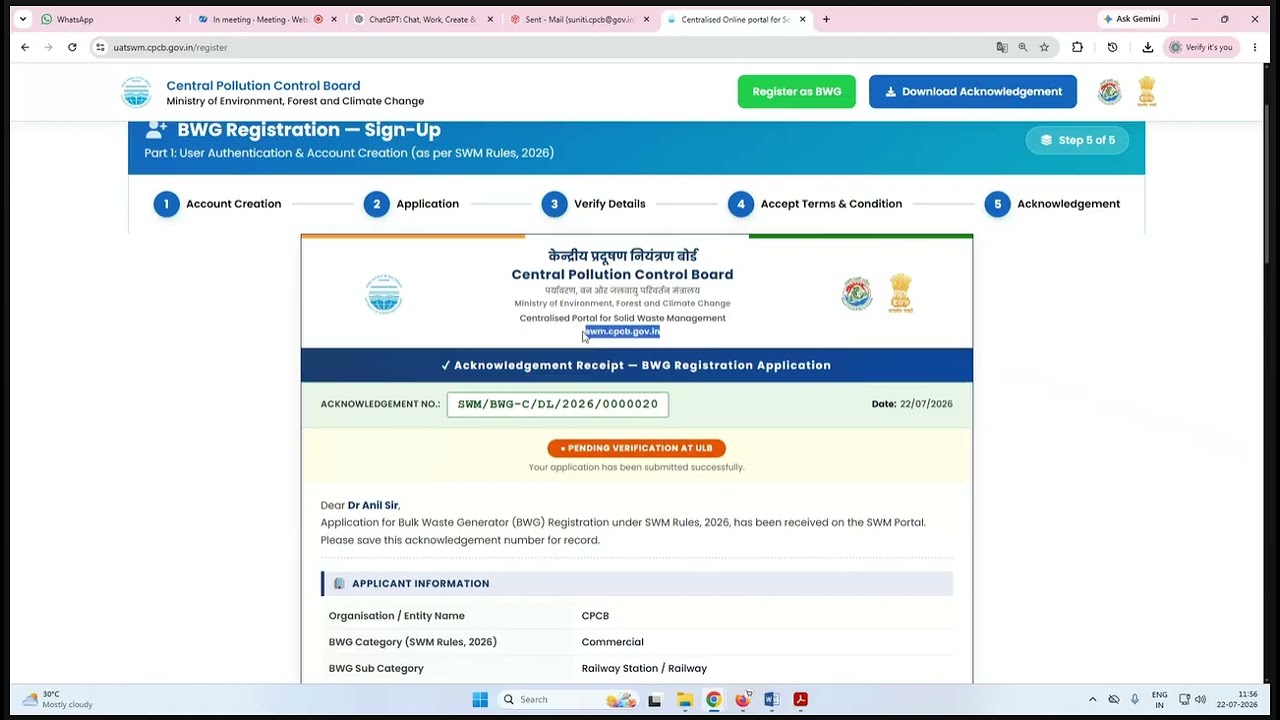Open the Chrome three-dot menu
Viewport: 1280px width, 720px height.
(1255, 47)
